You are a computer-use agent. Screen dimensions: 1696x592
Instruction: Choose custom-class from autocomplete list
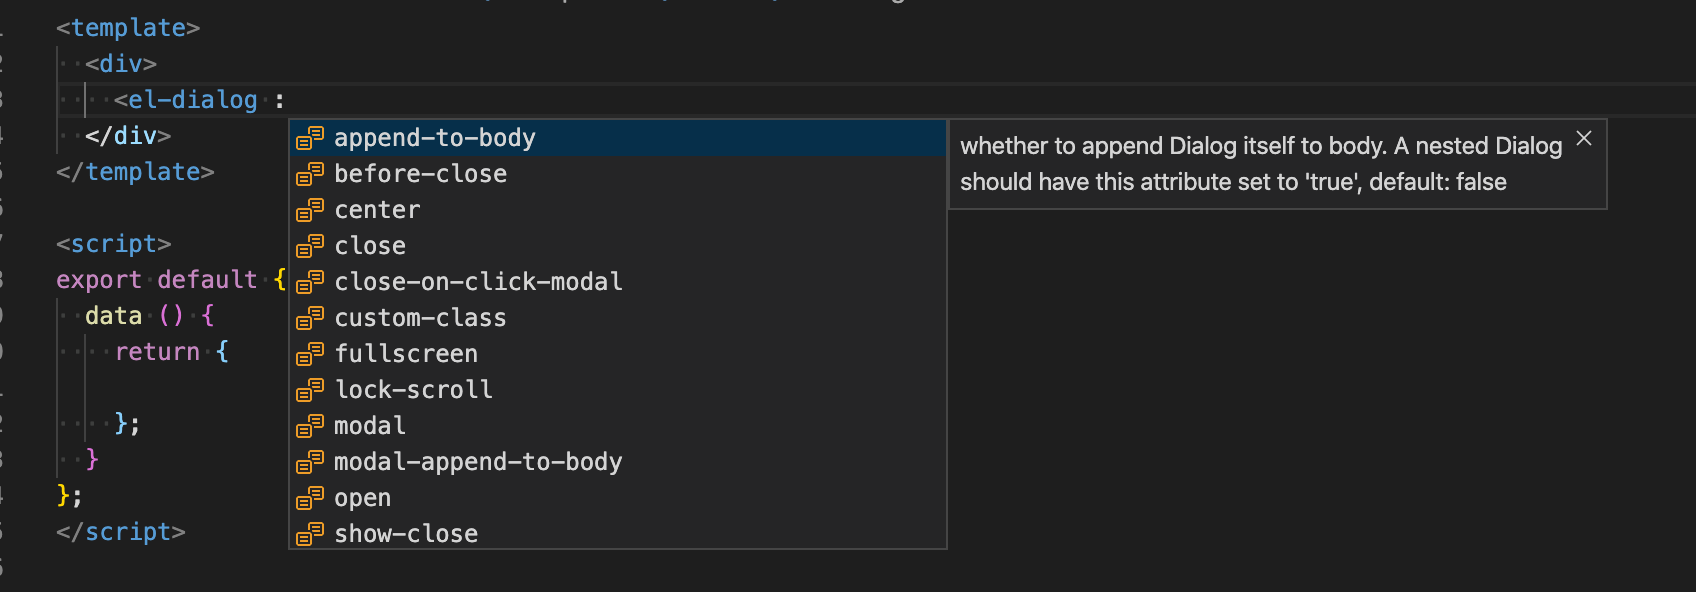coord(618,318)
